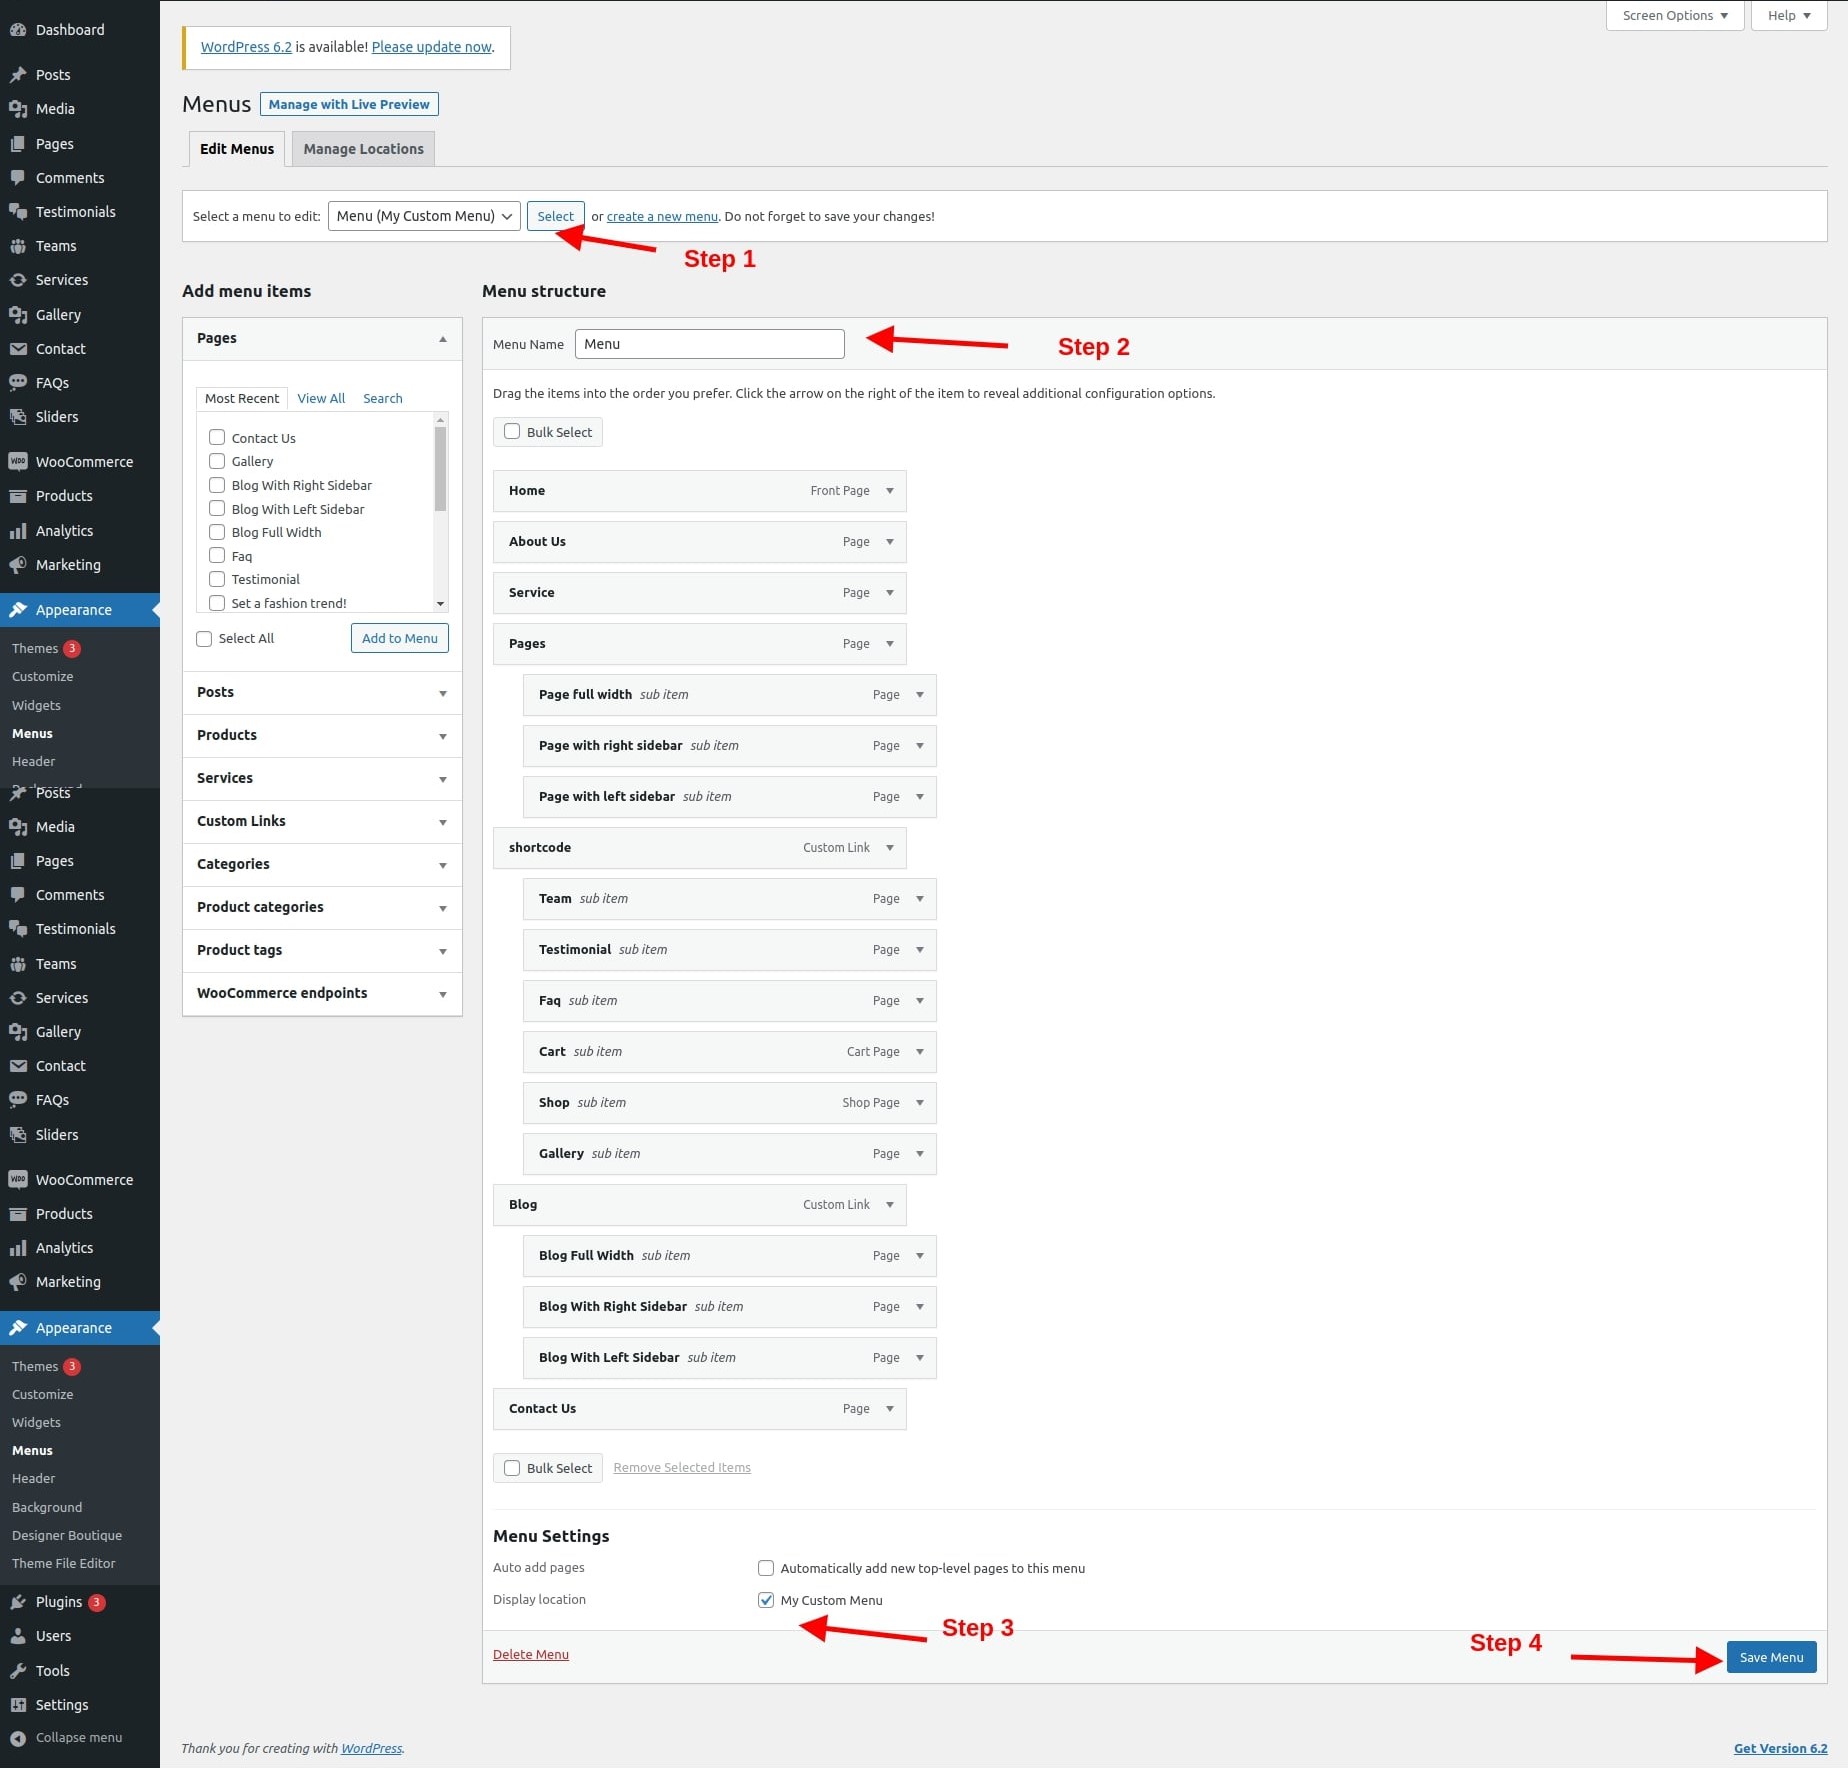The image size is (1848, 1769).
Task: Click Remove Selected Items link
Action: click(682, 1467)
